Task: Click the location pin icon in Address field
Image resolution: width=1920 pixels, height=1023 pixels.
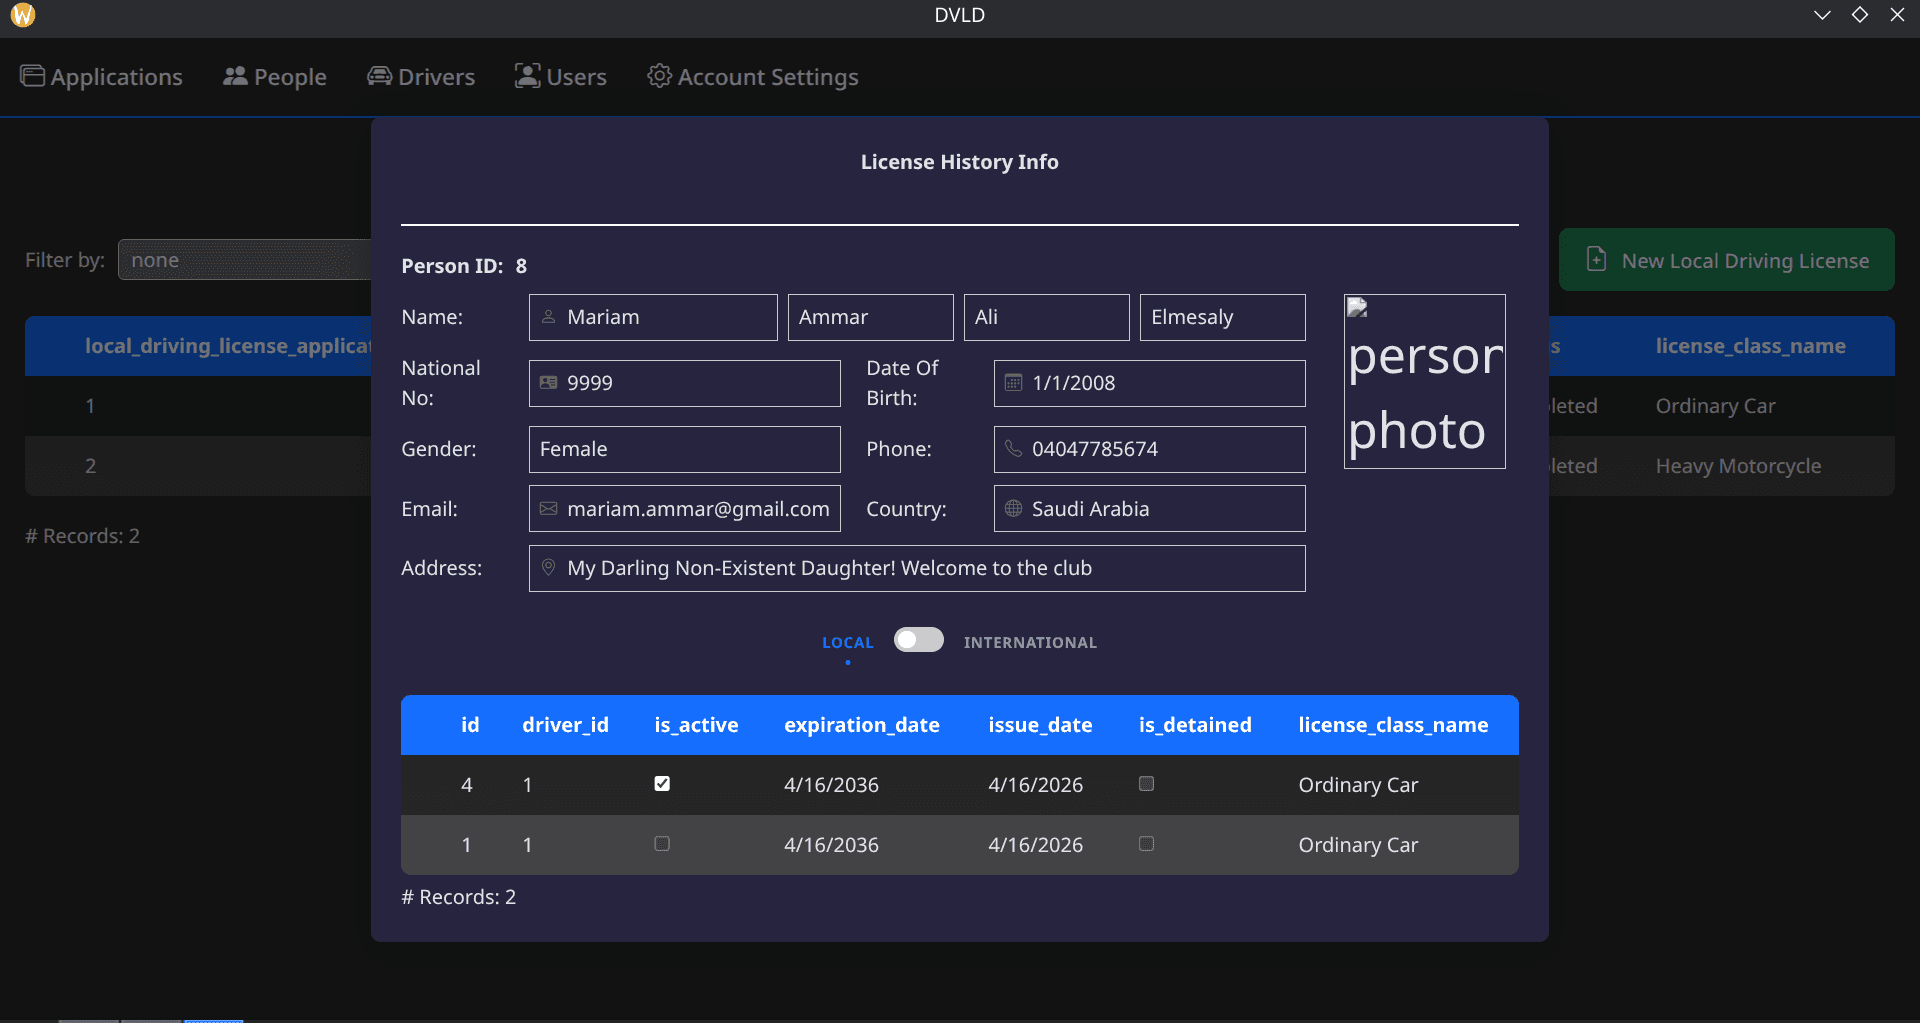Action: (548, 568)
